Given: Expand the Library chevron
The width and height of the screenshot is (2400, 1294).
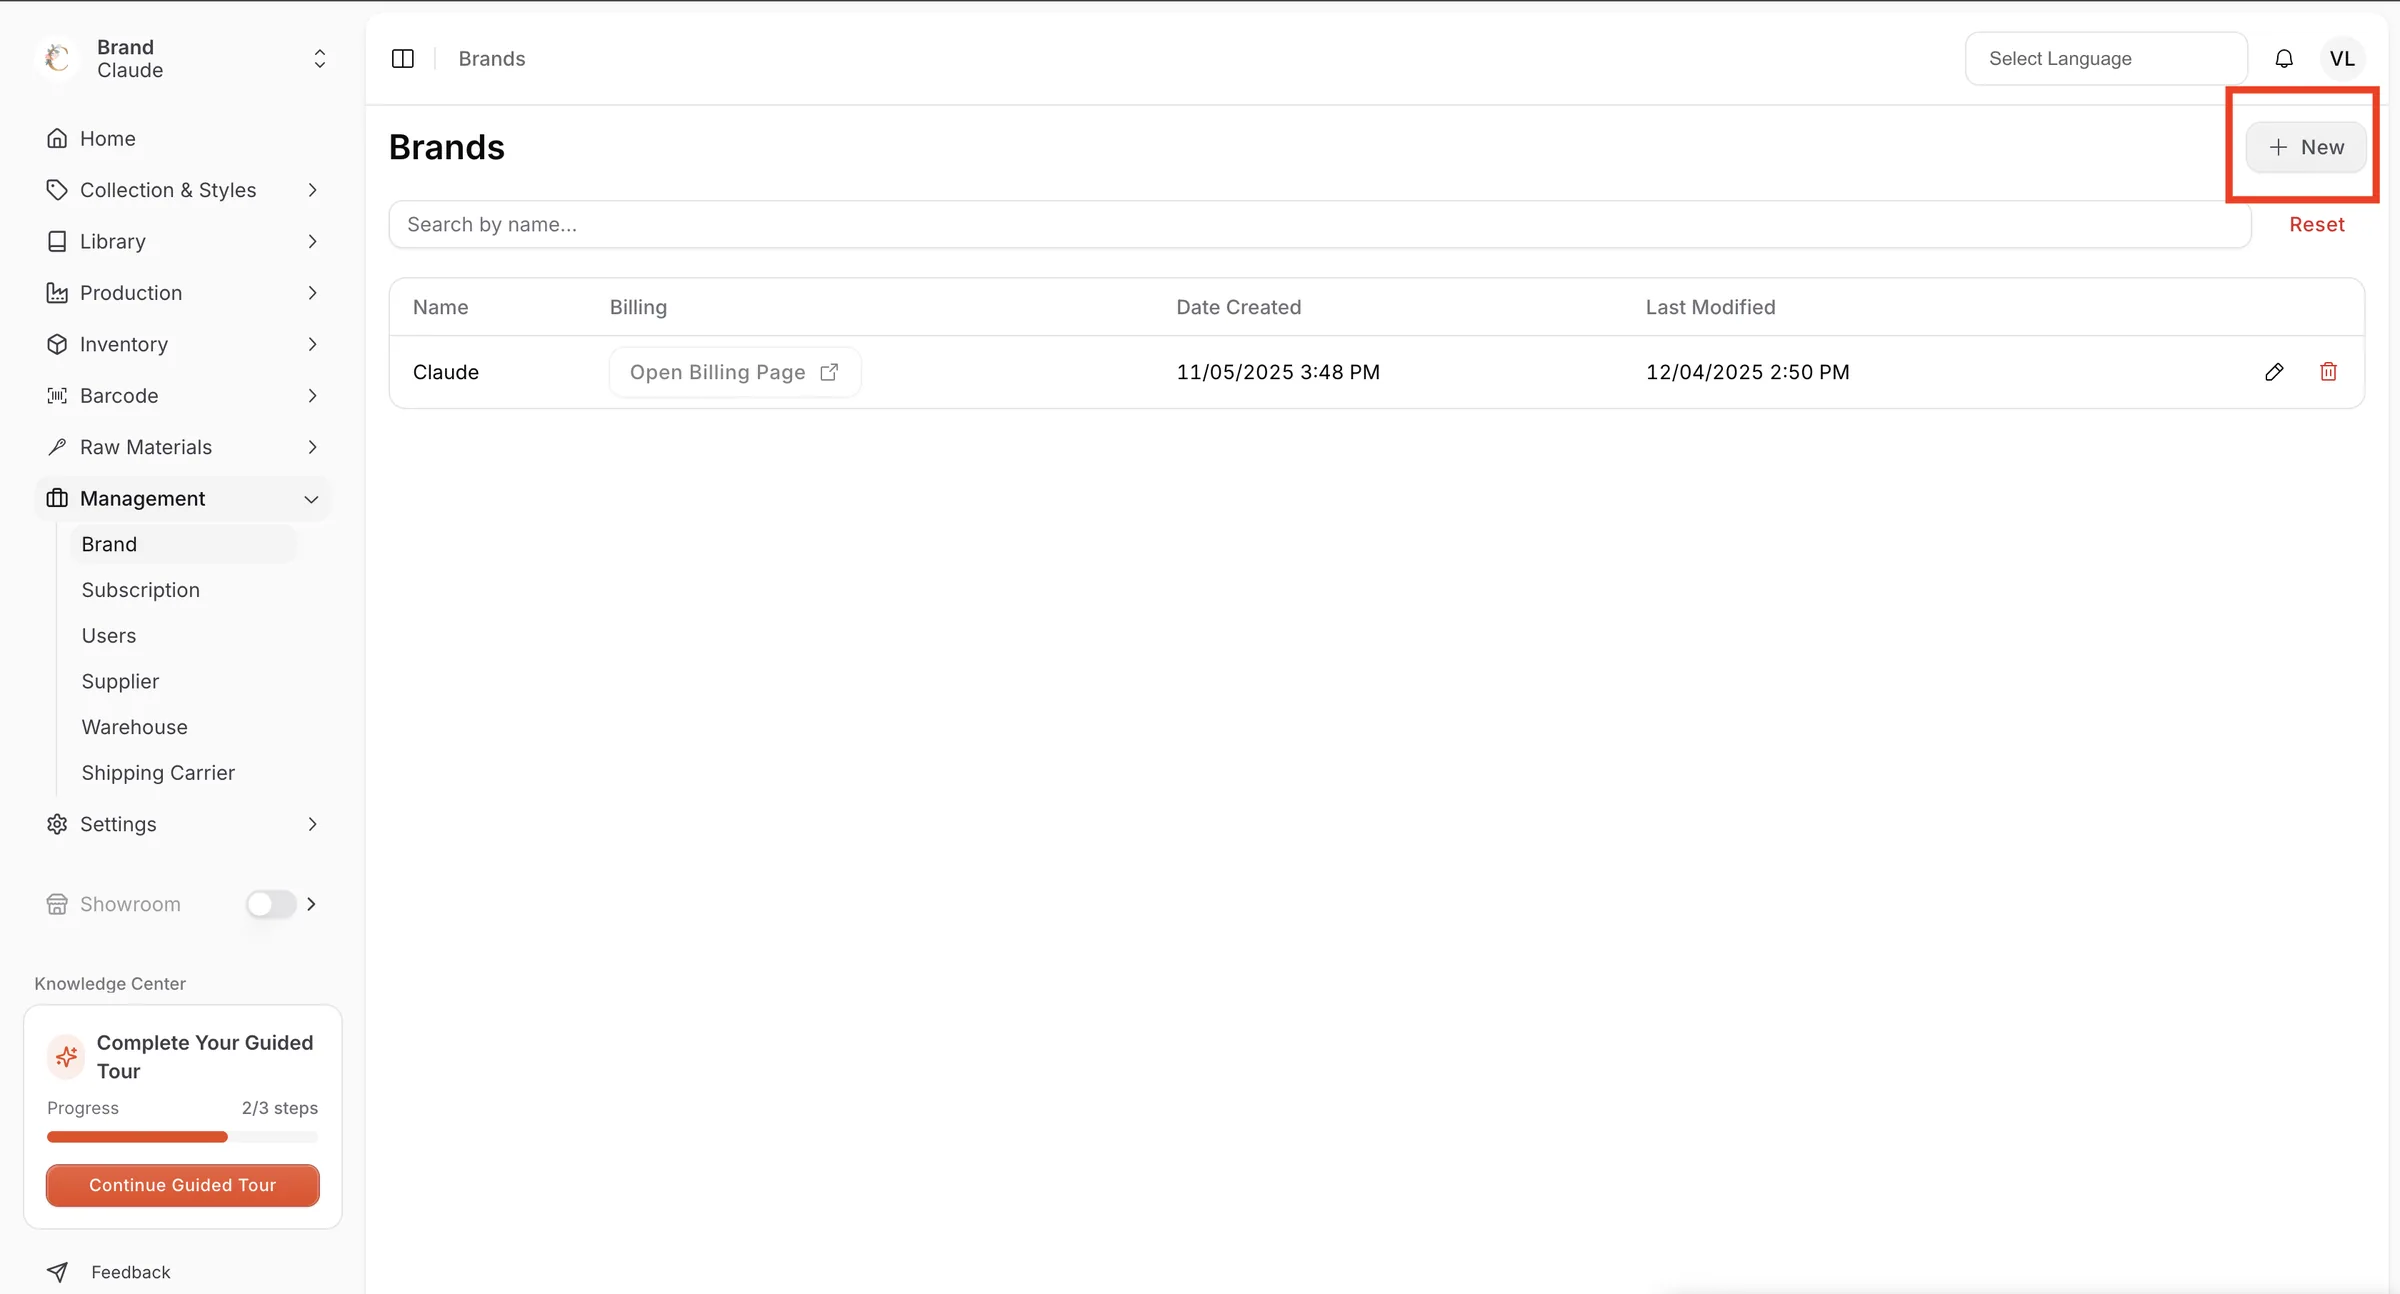Looking at the screenshot, I should click(312, 241).
